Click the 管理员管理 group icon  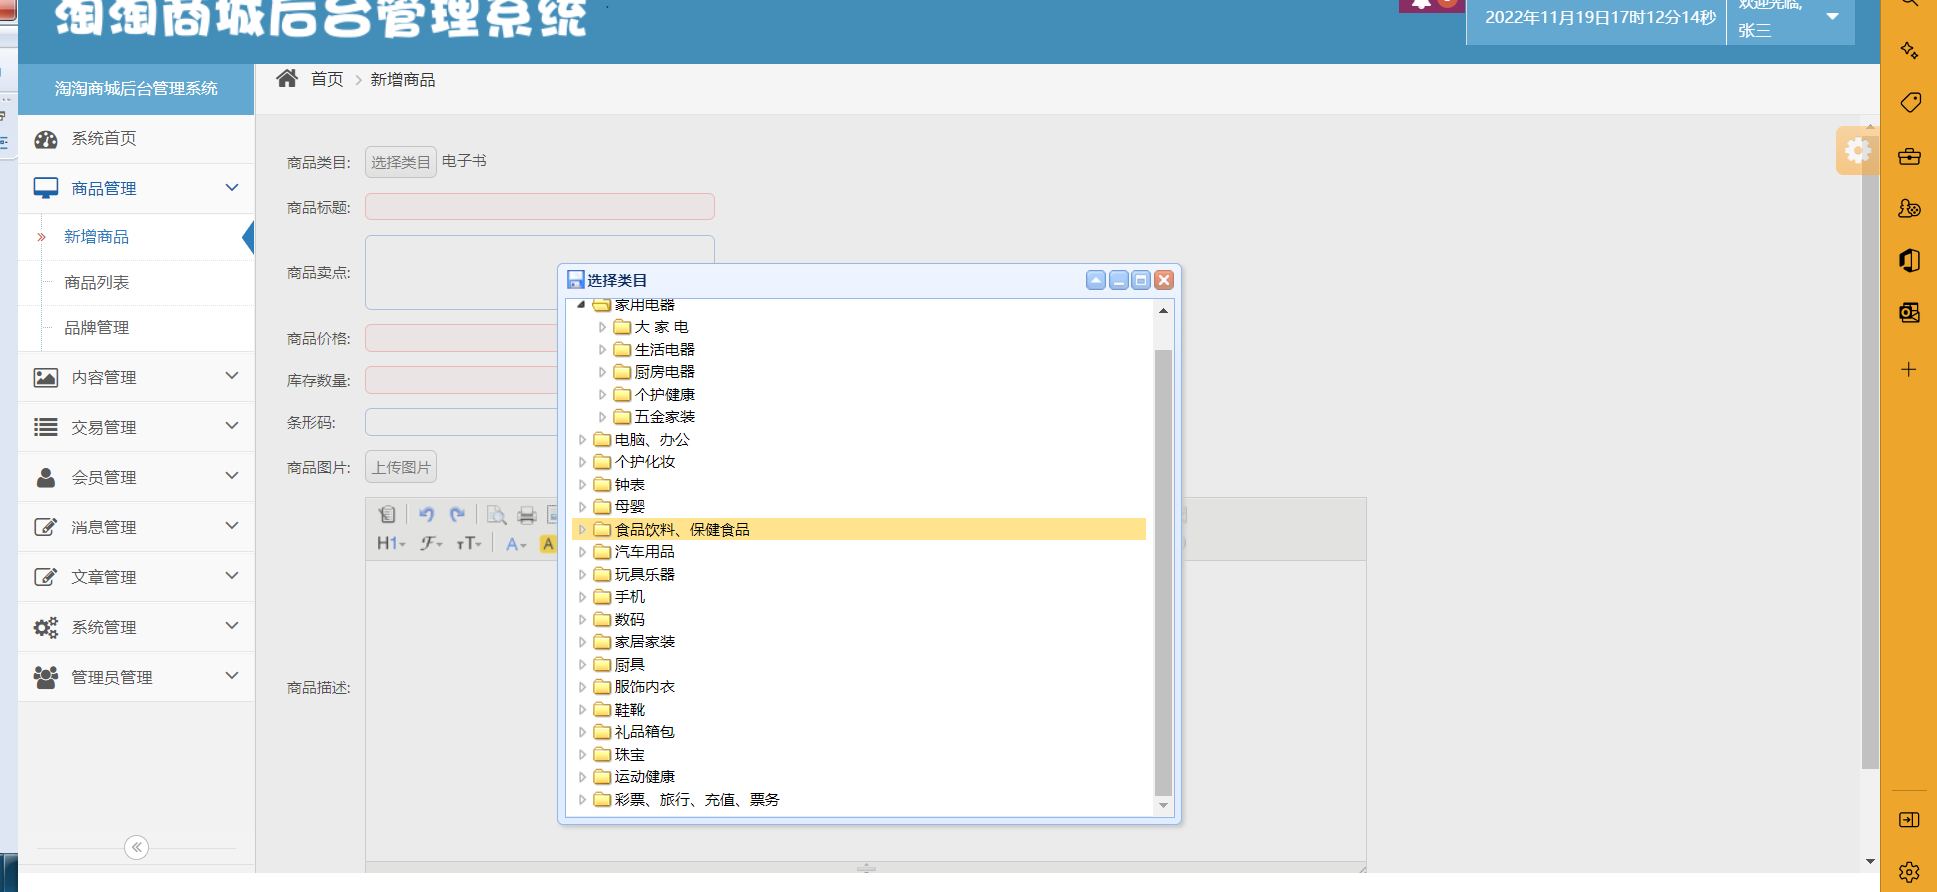pyautogui.click(x=46, y=677)
